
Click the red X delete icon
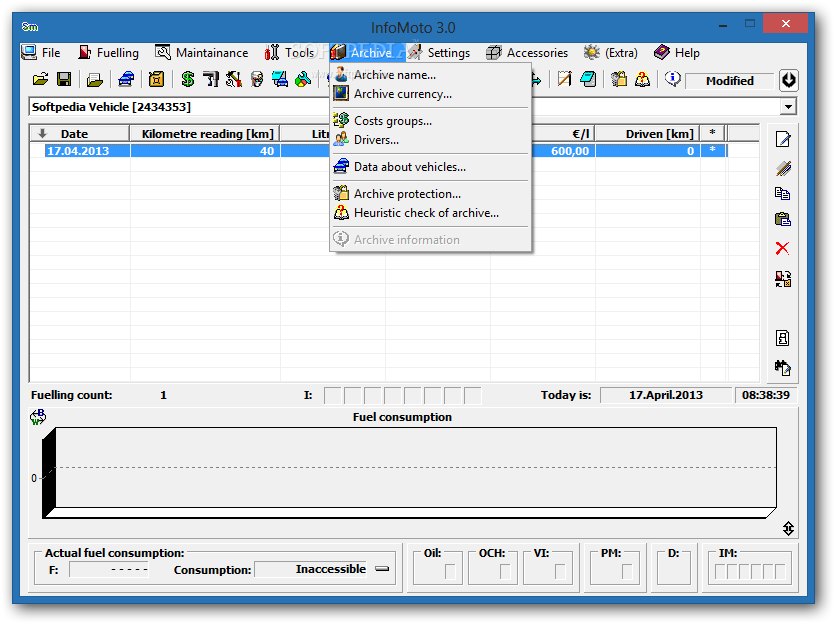(x=783, y=248)
